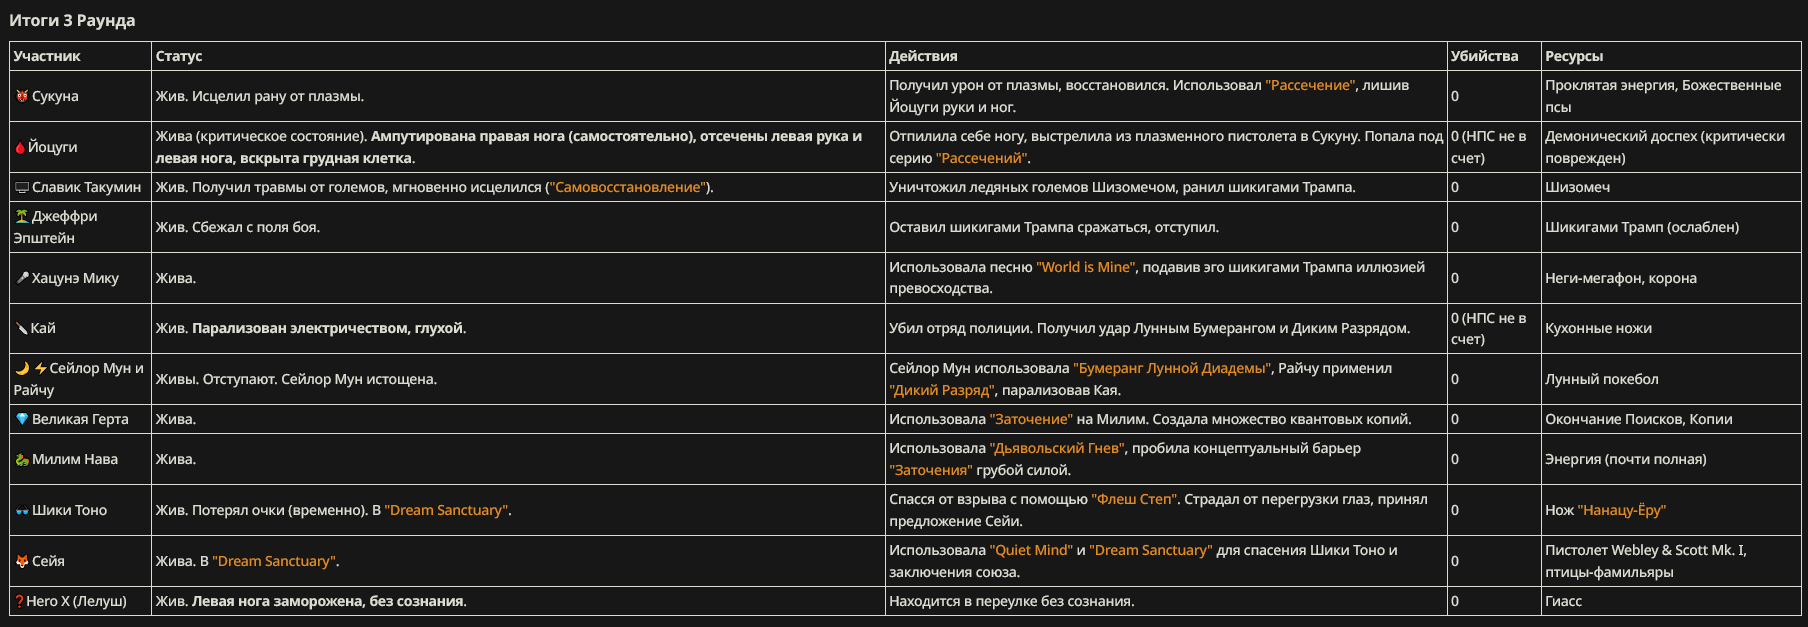1808x627 pixels.
Task: Click the blood drop icon beside Йоцуги
Action: coord(20,147)
